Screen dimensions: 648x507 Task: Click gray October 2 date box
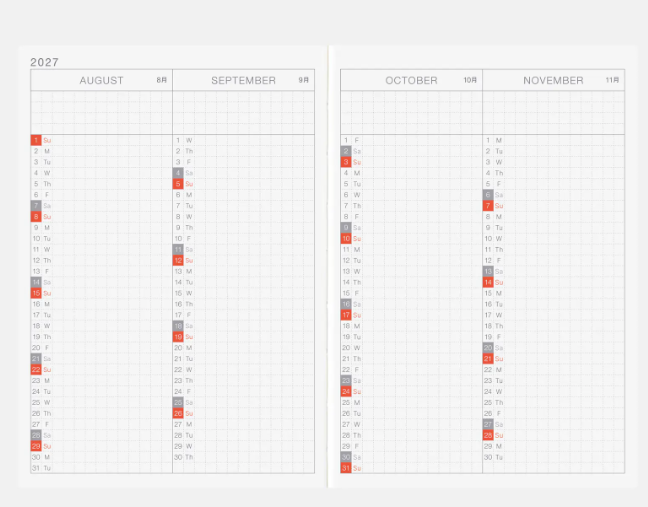pos(346,151)
